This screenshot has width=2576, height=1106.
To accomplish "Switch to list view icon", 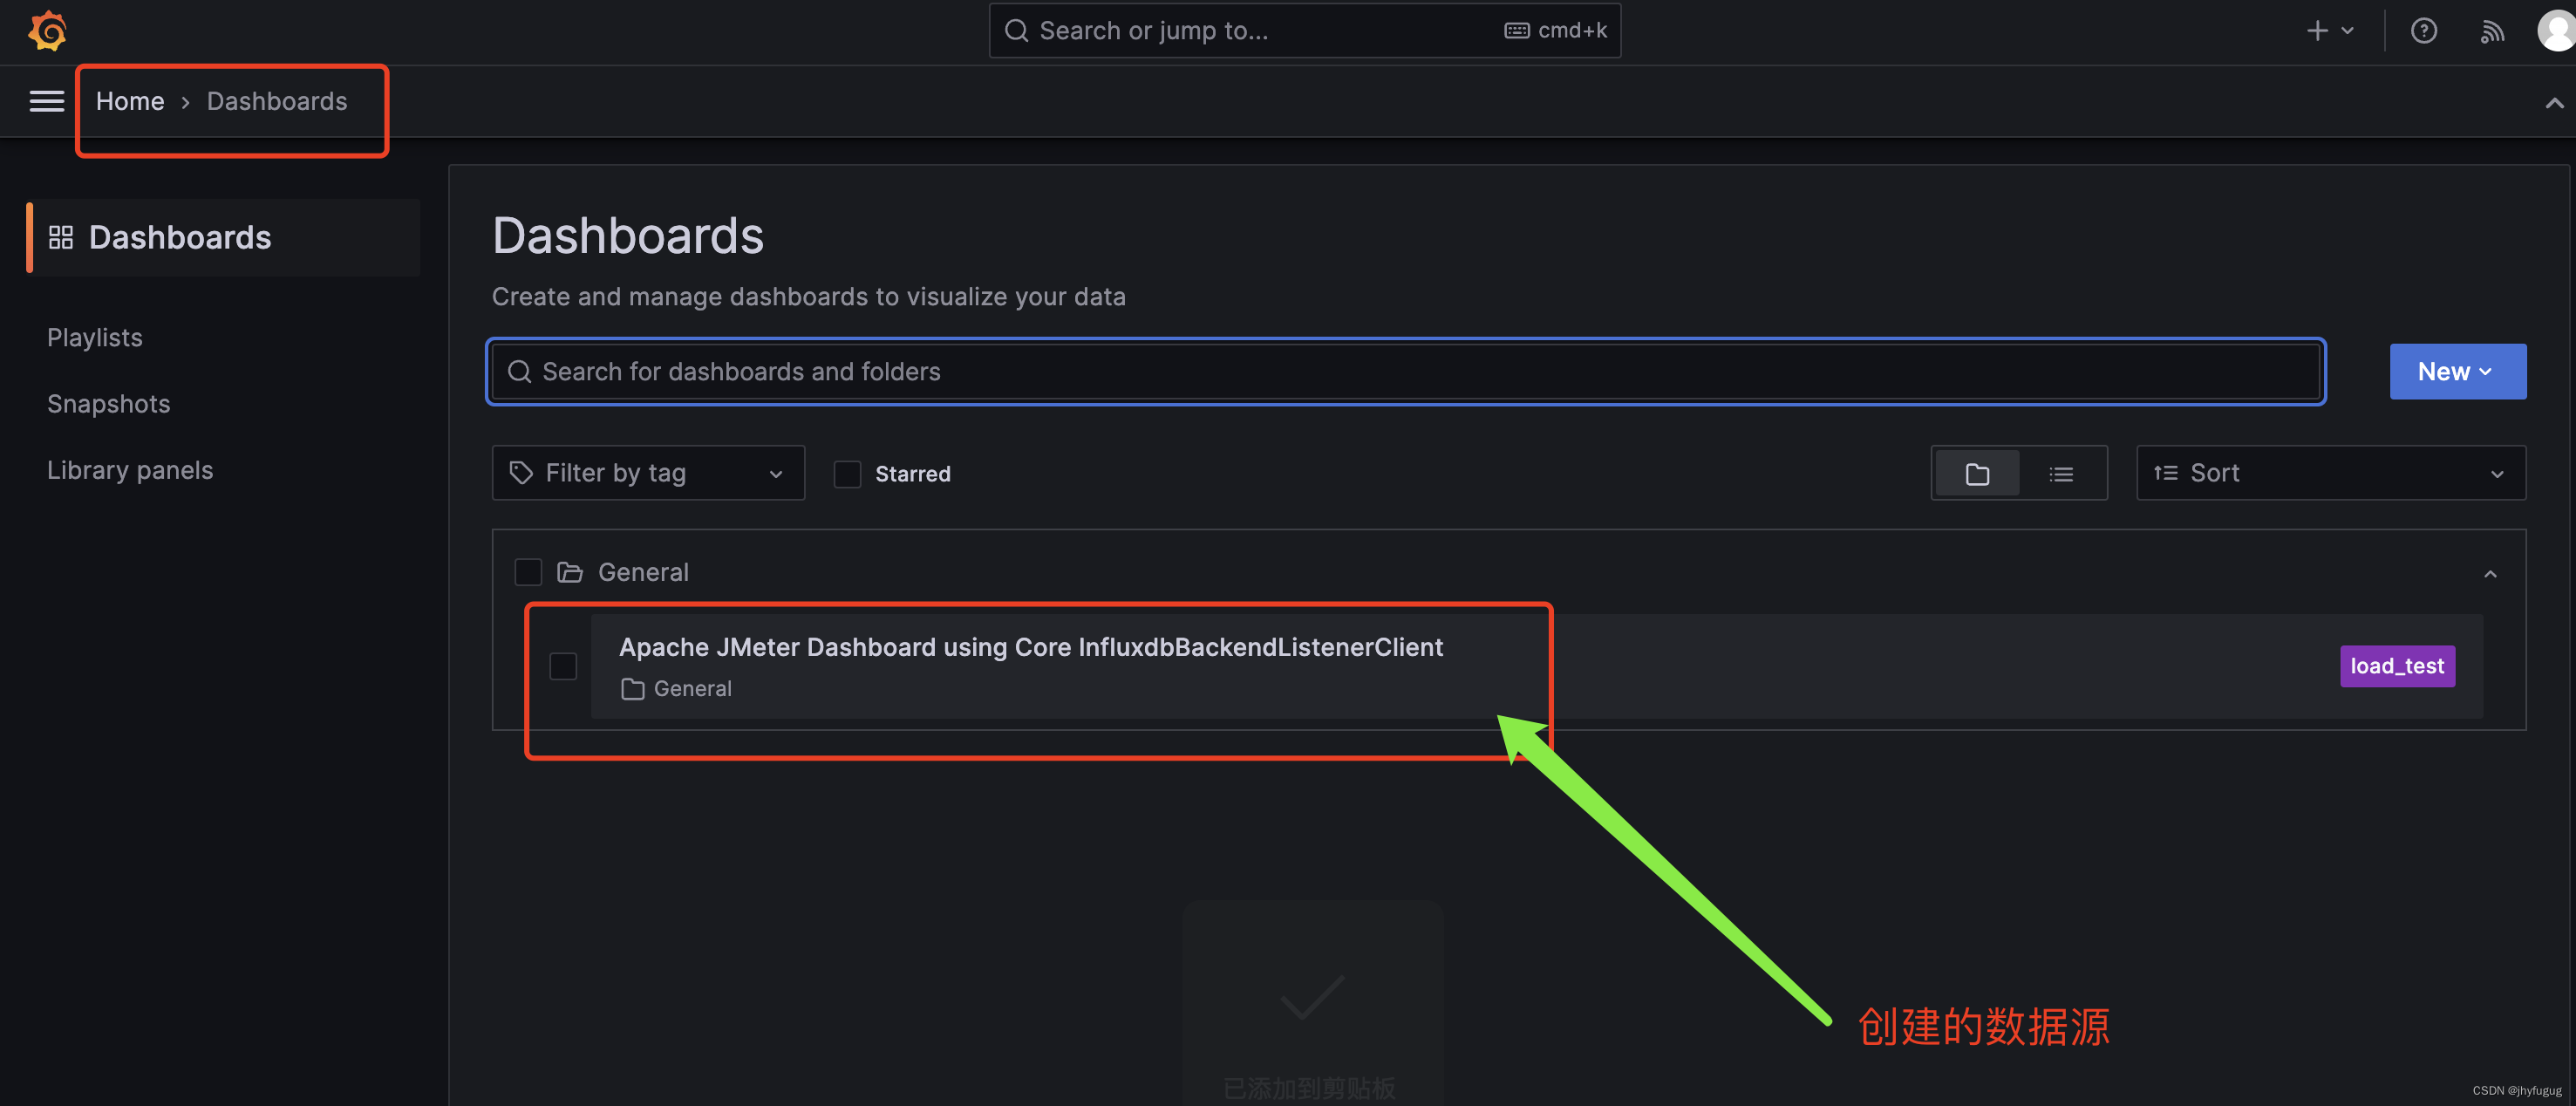I will tap(2062, 472).
